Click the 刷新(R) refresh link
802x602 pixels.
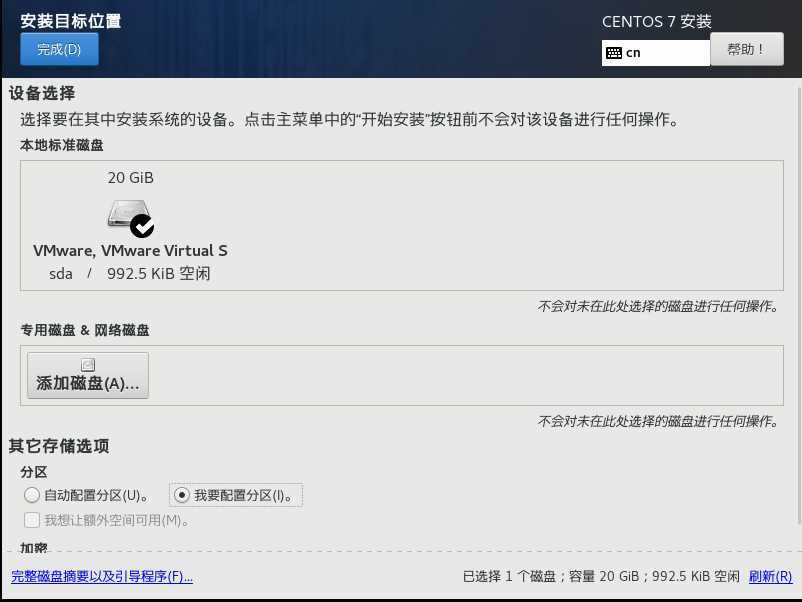[x=770, y=576]
